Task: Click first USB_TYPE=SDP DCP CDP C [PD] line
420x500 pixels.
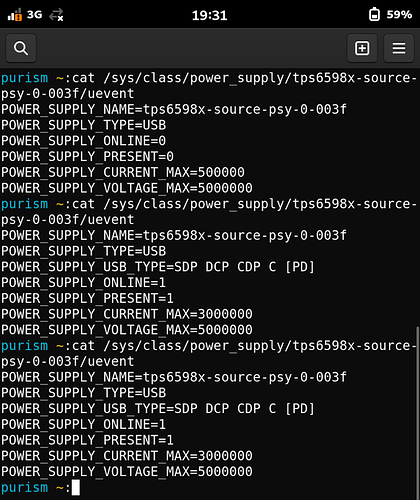Action: 158,267
